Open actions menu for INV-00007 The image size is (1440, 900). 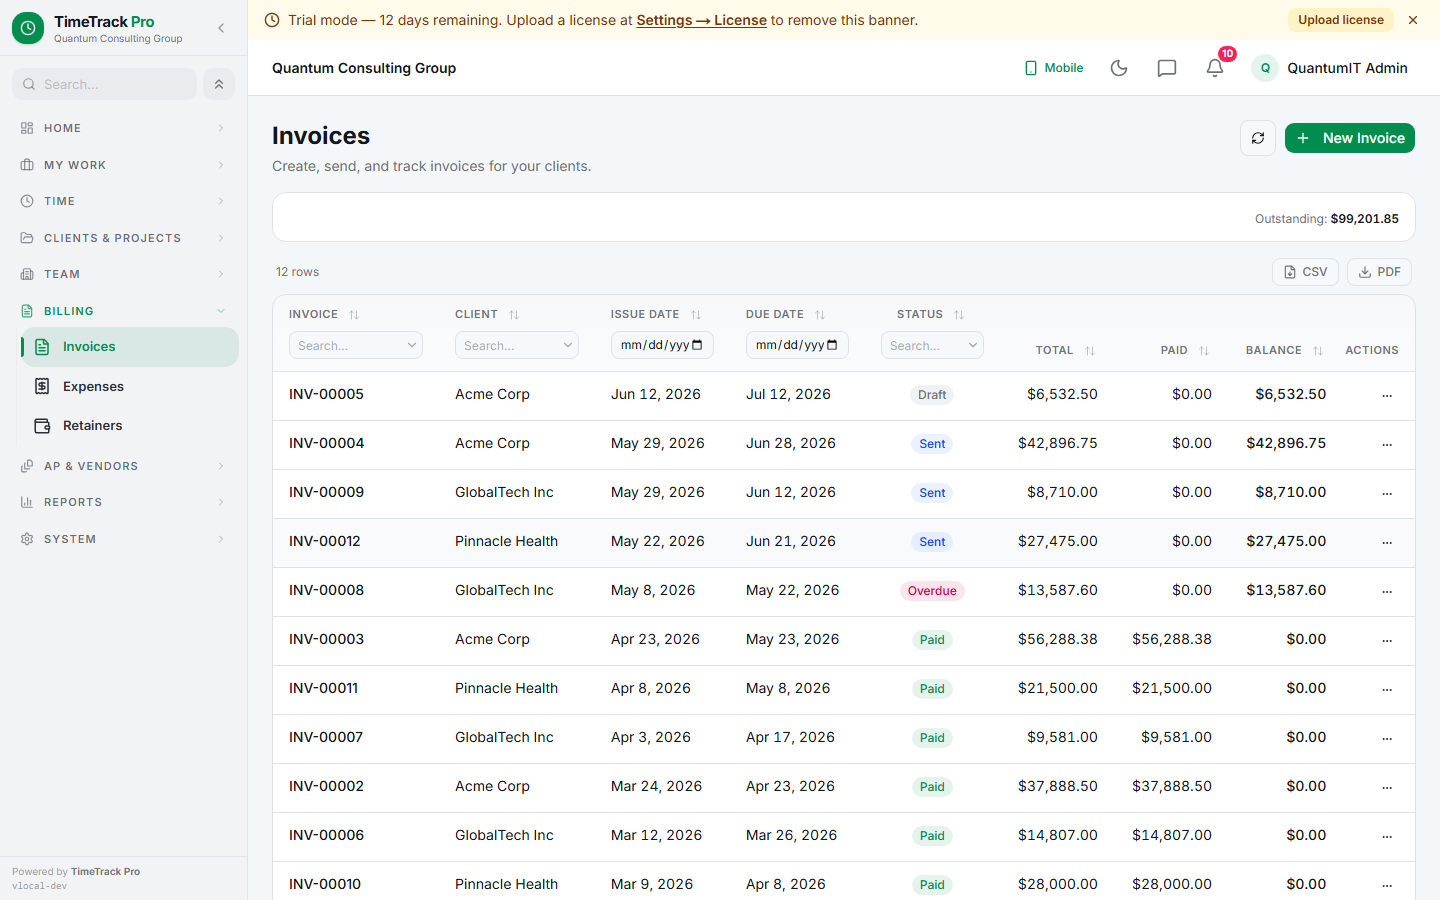pos(1387,738)
